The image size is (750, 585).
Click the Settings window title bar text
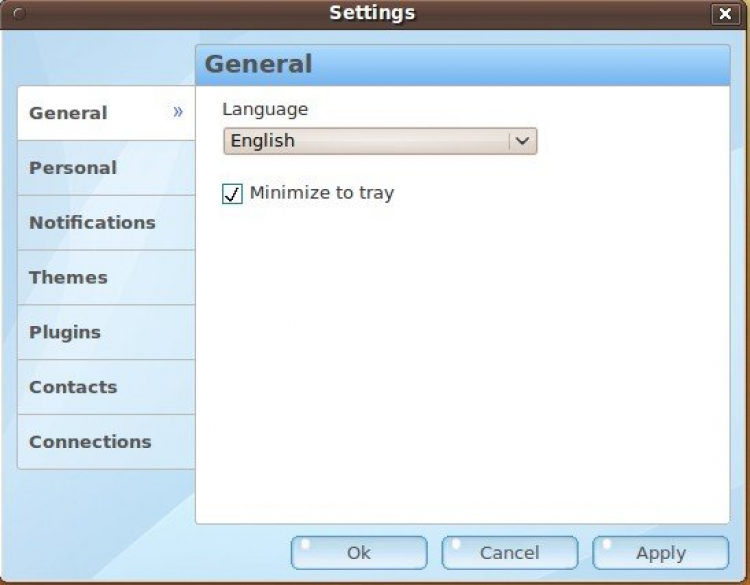[372, 13]
